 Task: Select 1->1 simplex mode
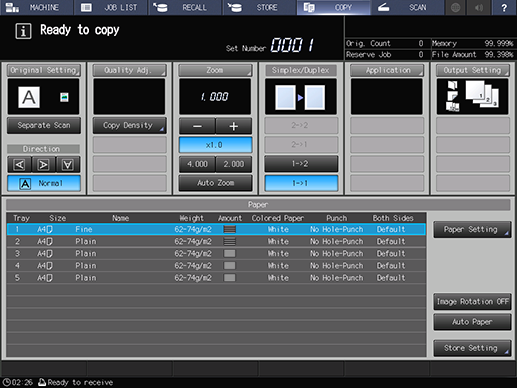[x=301, y=183]
